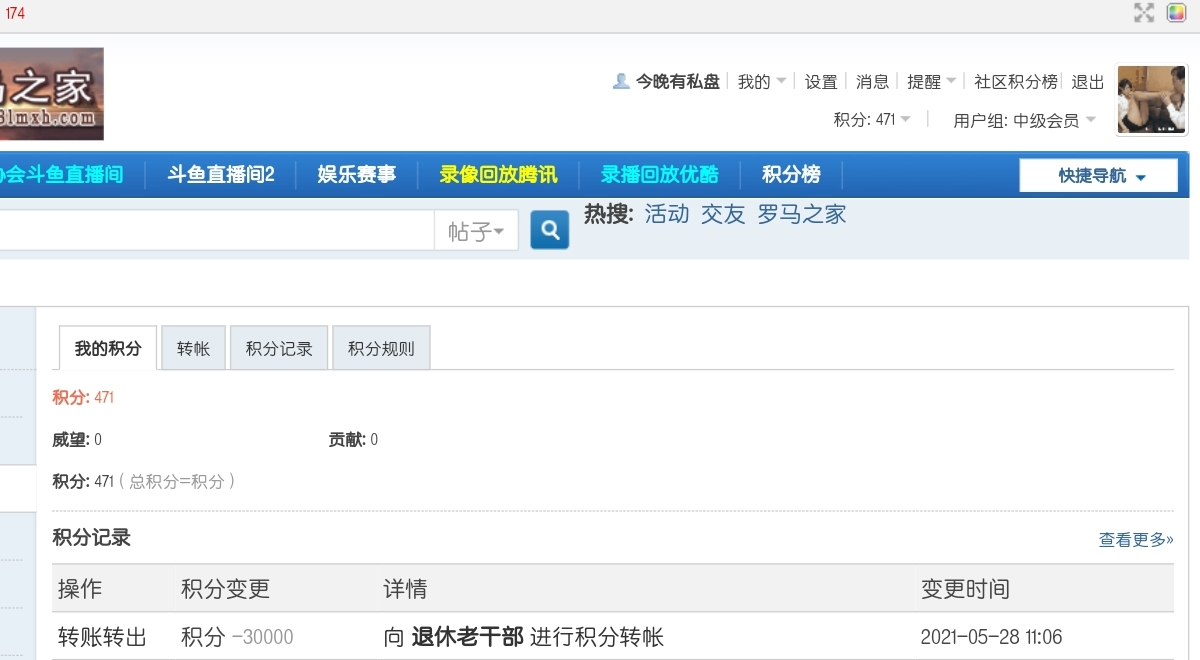The image size is (1200, 660).
Task: Click the blue search magnifier button
Action: pos(549,231)
